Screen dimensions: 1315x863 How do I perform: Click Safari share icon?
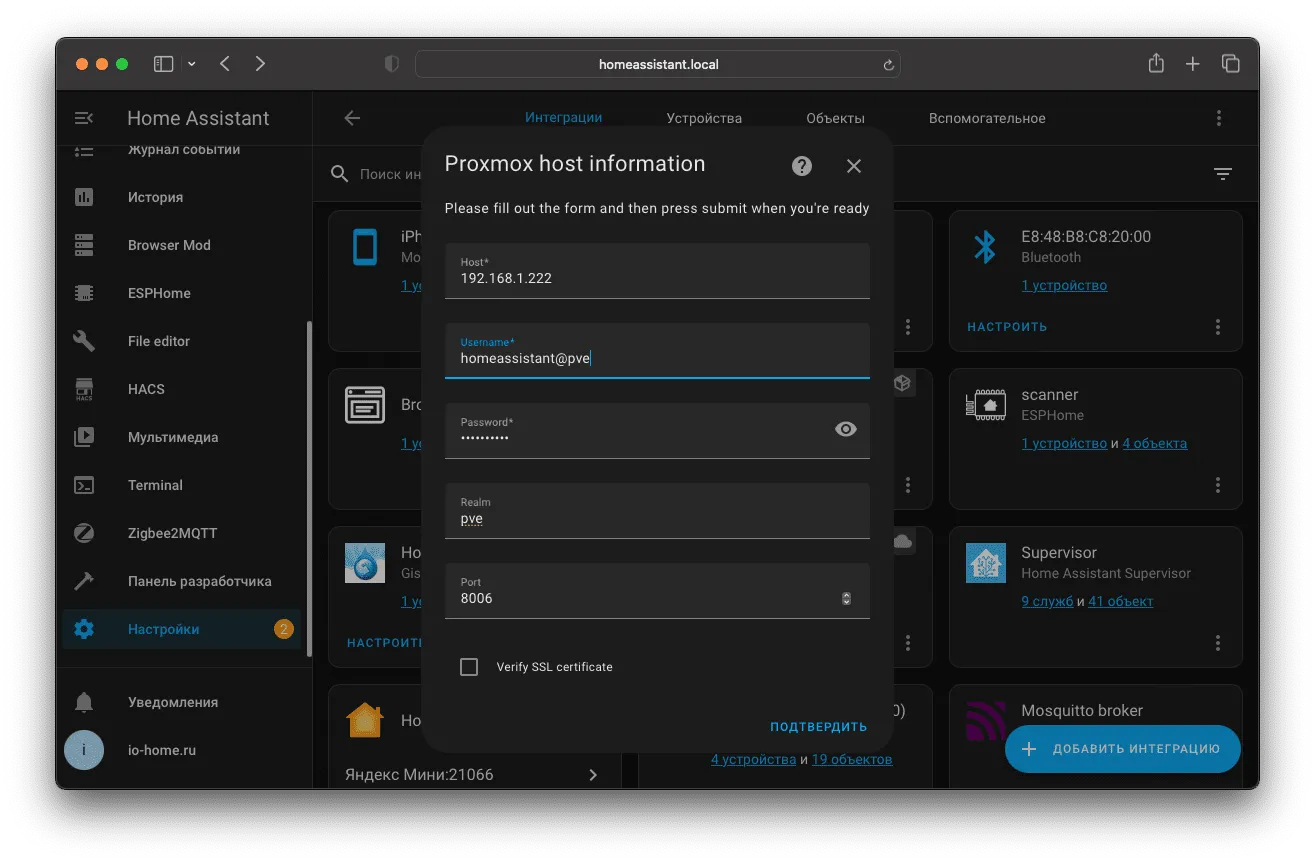click(x=1156, y=63)
